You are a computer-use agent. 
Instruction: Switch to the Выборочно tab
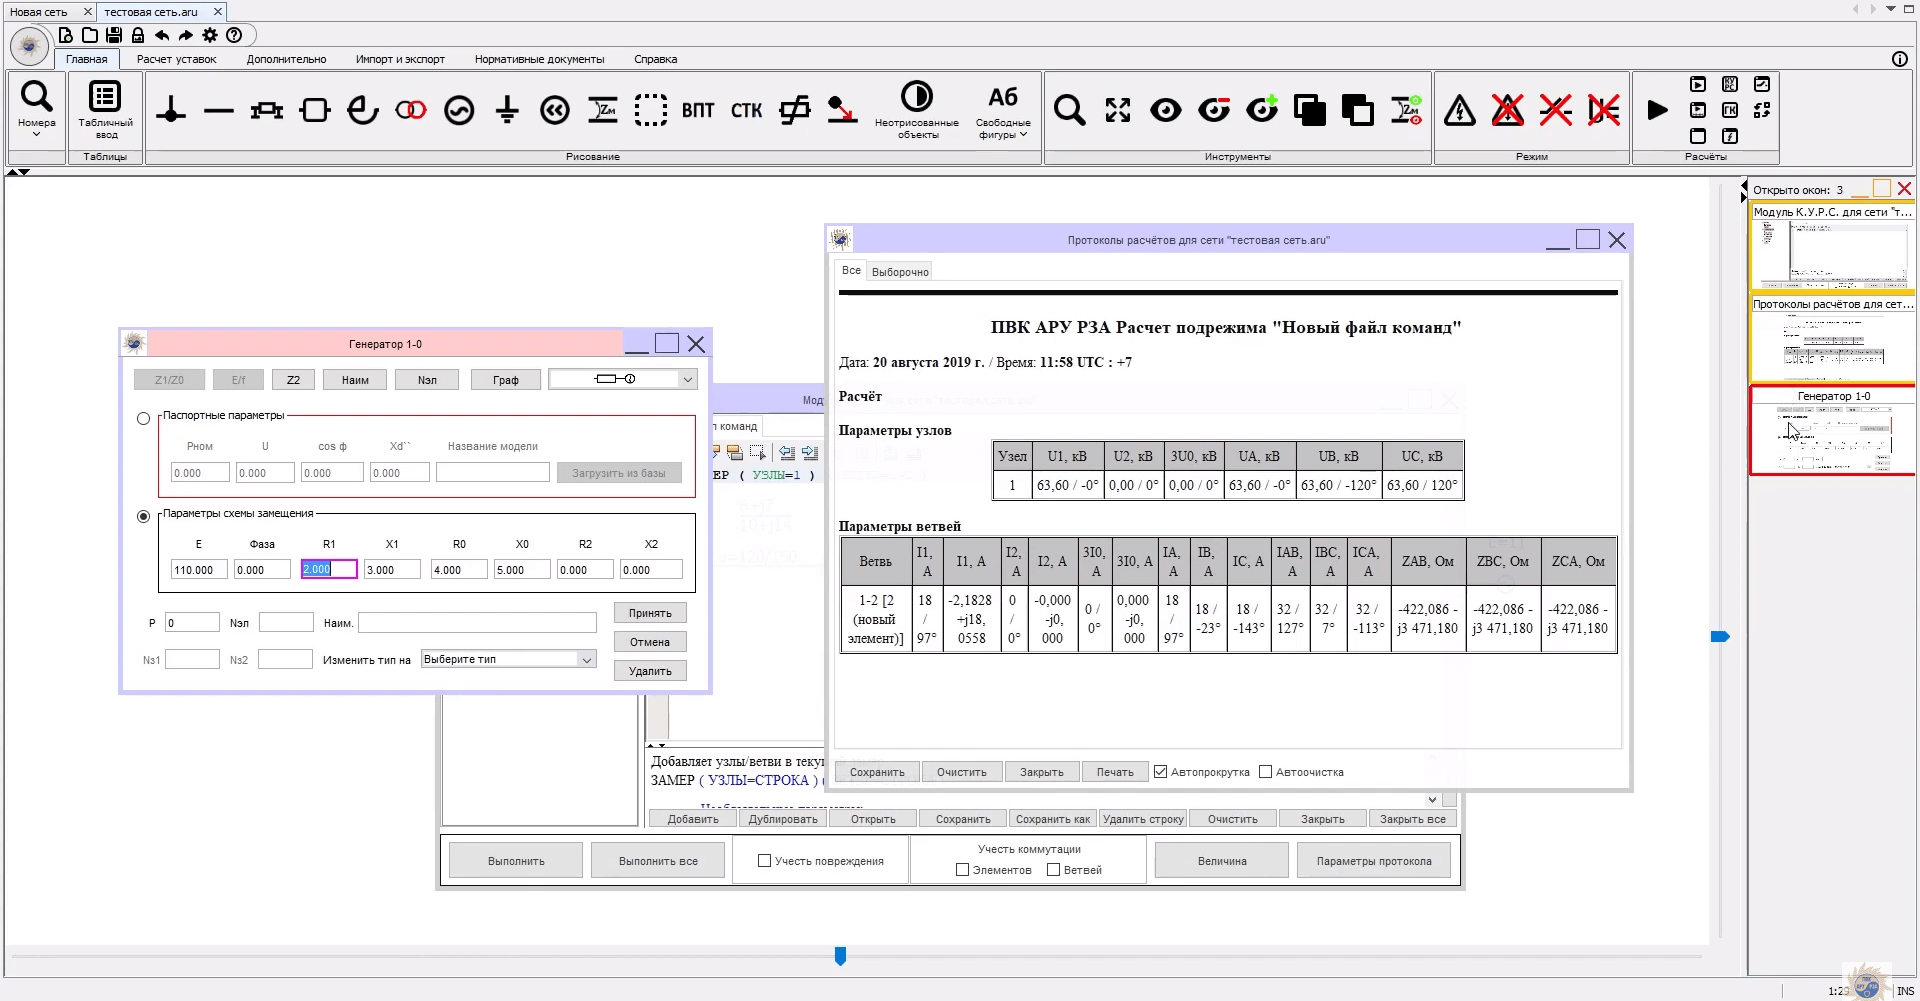coord(900,272)
